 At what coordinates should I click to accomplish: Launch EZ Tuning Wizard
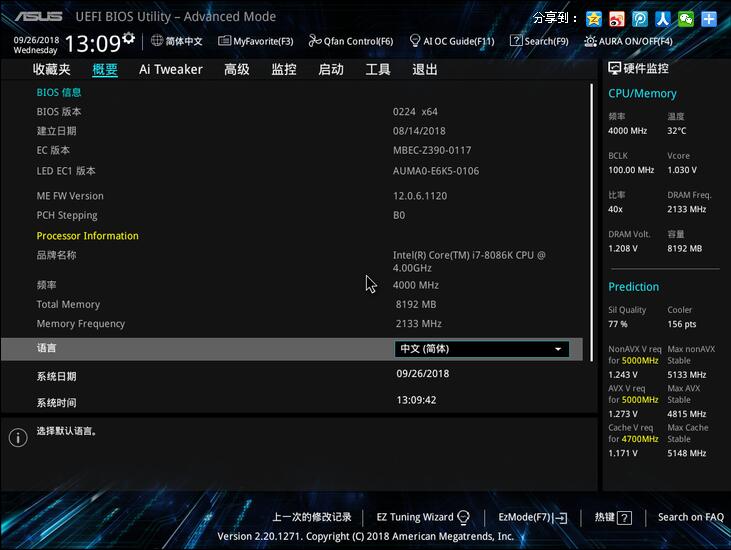(x=423, y=517)
